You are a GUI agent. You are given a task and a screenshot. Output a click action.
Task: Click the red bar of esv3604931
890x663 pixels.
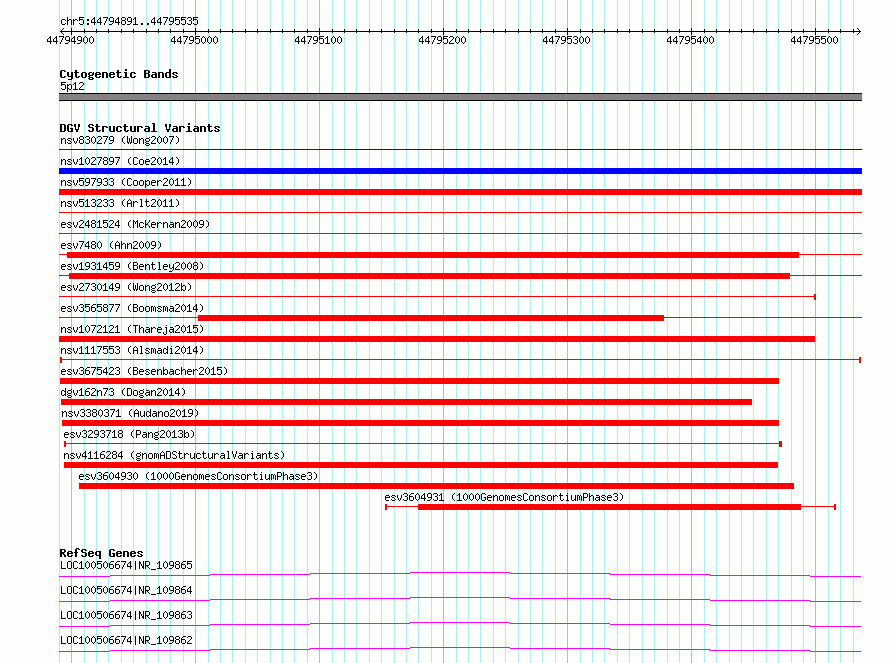(x=610, y=507)
